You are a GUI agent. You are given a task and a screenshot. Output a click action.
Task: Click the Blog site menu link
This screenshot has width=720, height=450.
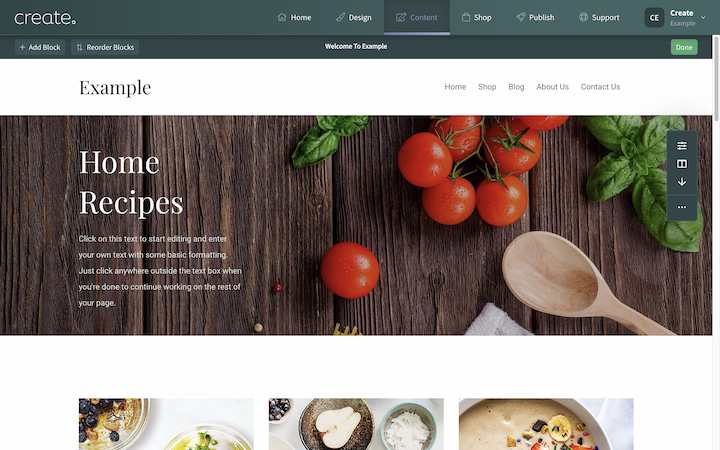point(516,87)
